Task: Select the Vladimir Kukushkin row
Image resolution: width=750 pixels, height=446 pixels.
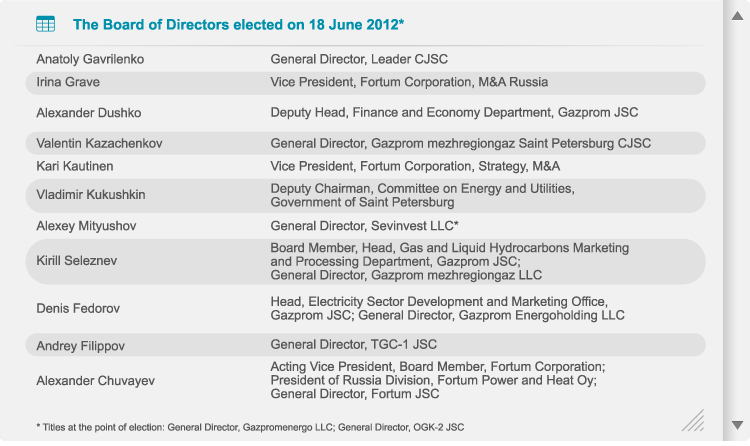Action: [365, 195]
